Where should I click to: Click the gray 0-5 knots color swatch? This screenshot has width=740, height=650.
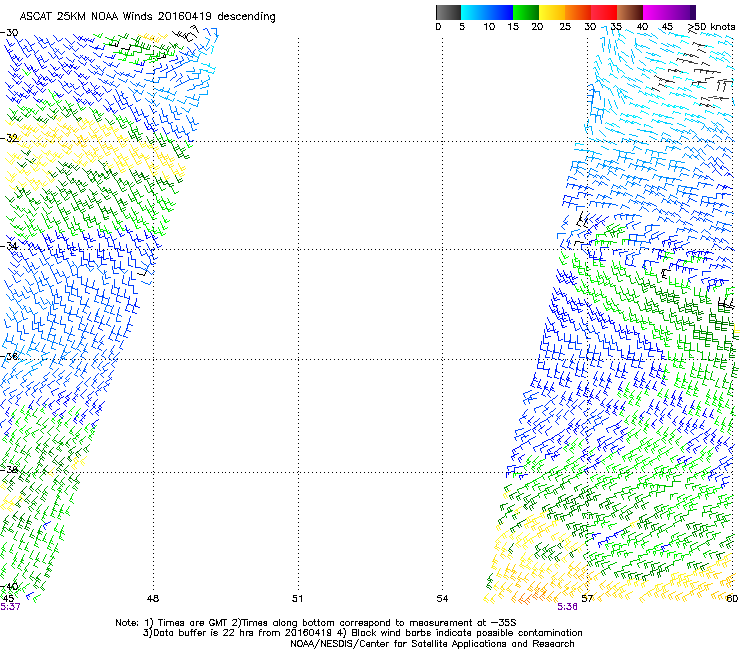coord(448,12)
